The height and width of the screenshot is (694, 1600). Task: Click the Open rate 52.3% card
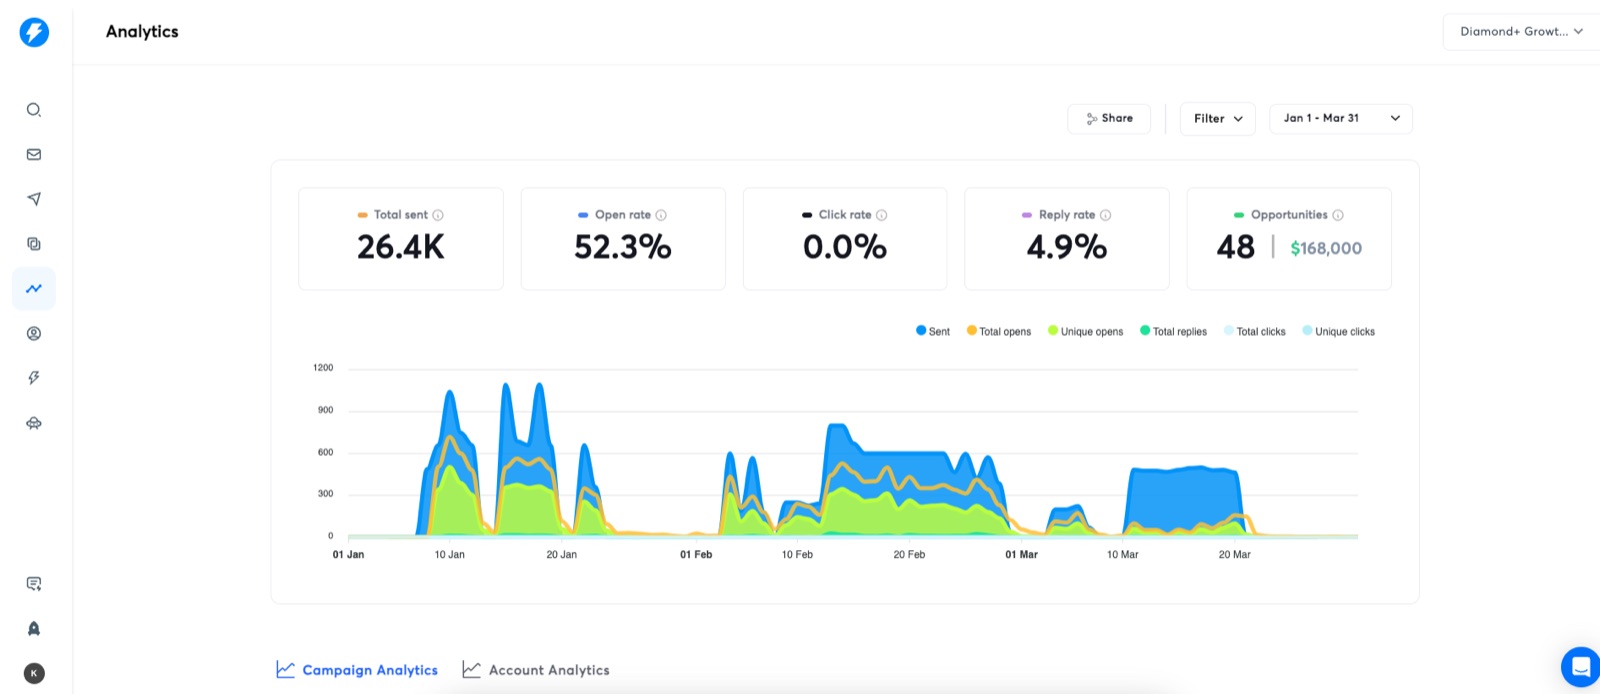623,239
